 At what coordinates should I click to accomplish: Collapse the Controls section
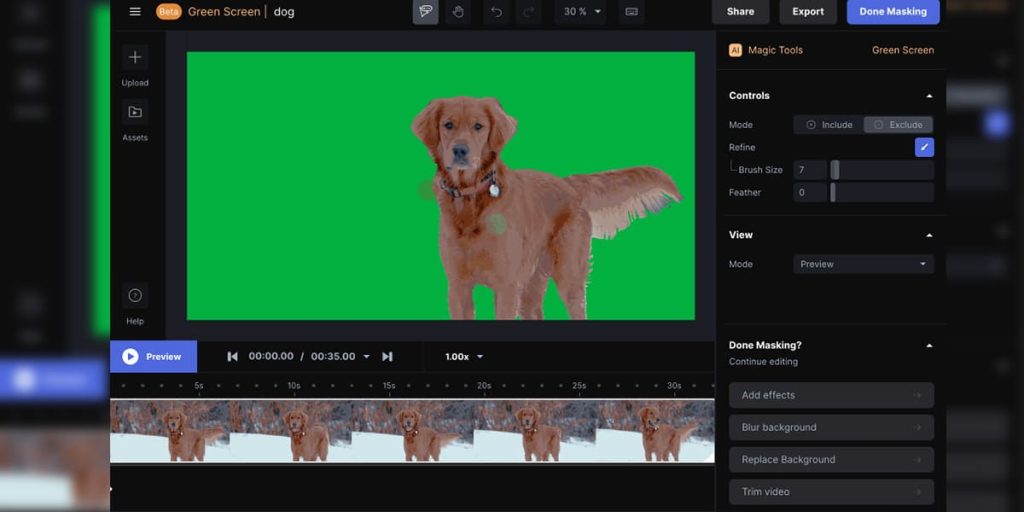coord(929,96)
